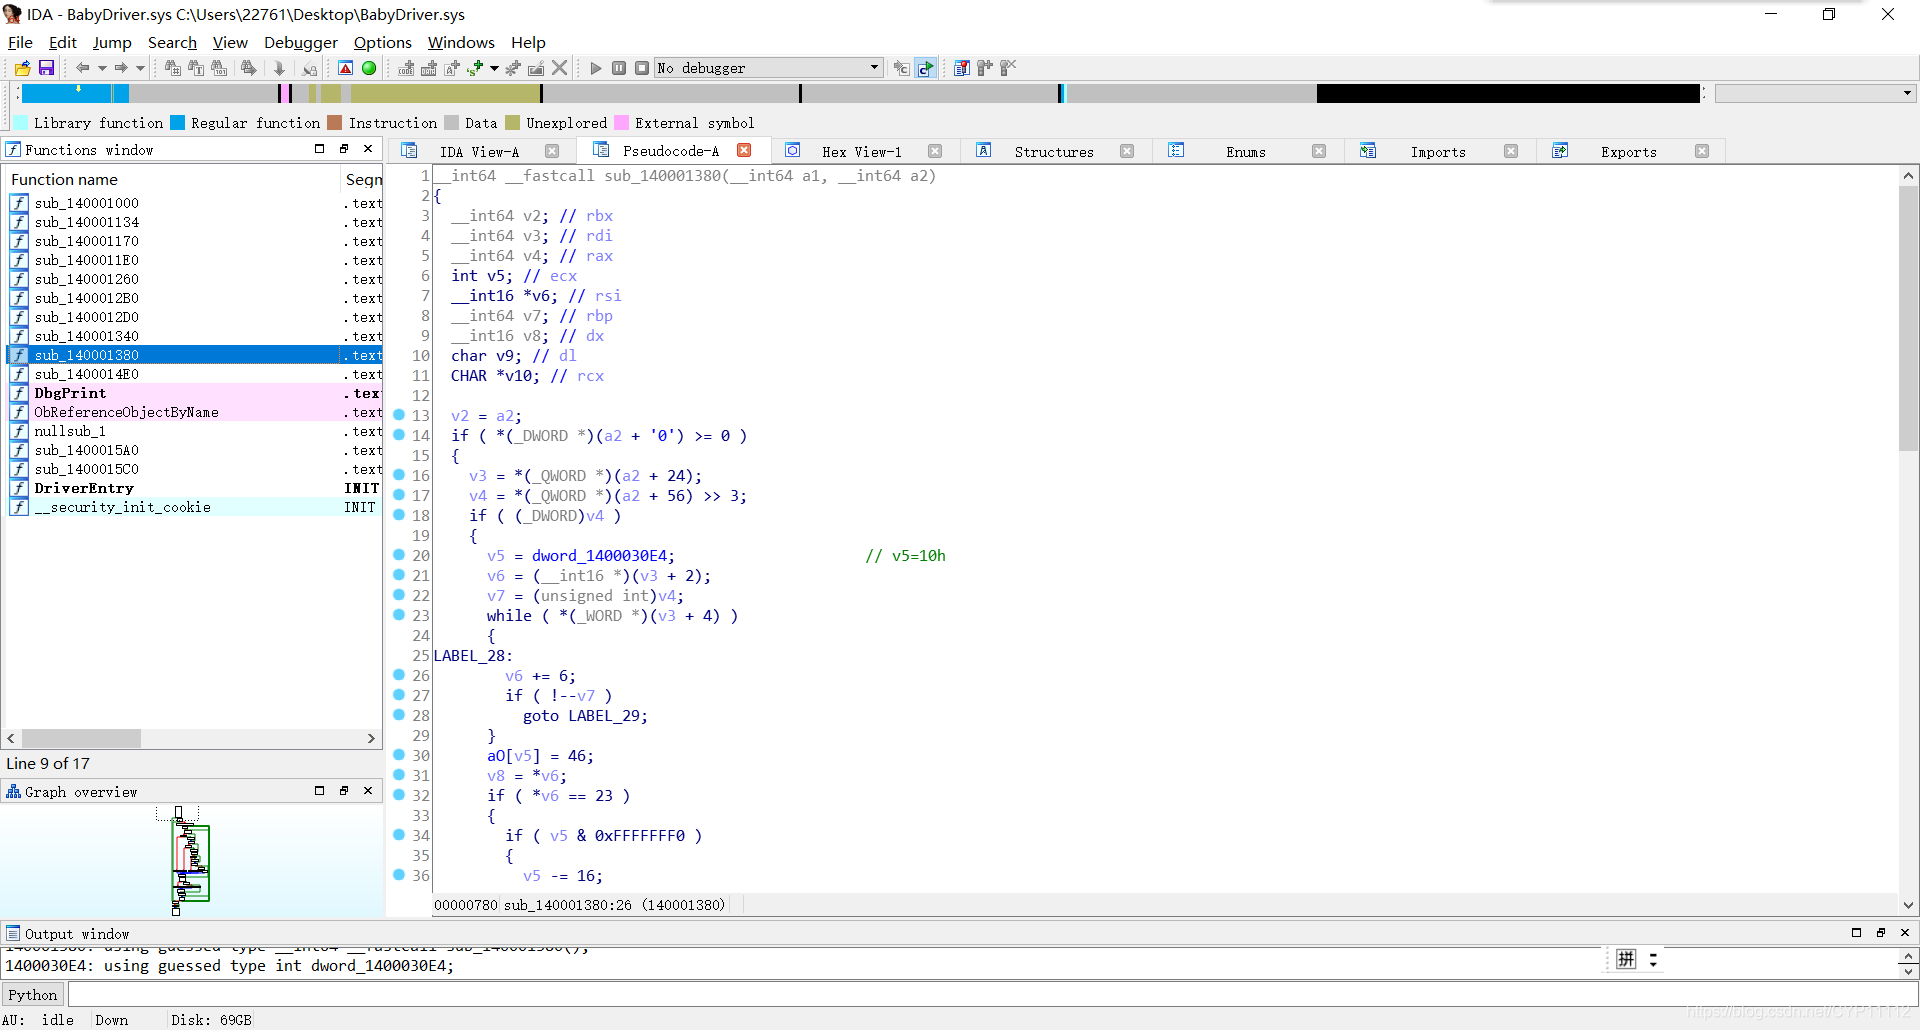The height and width of the screenshot is (1030, 1920).
Task: Open the Options menu
Action: (383, 42)
